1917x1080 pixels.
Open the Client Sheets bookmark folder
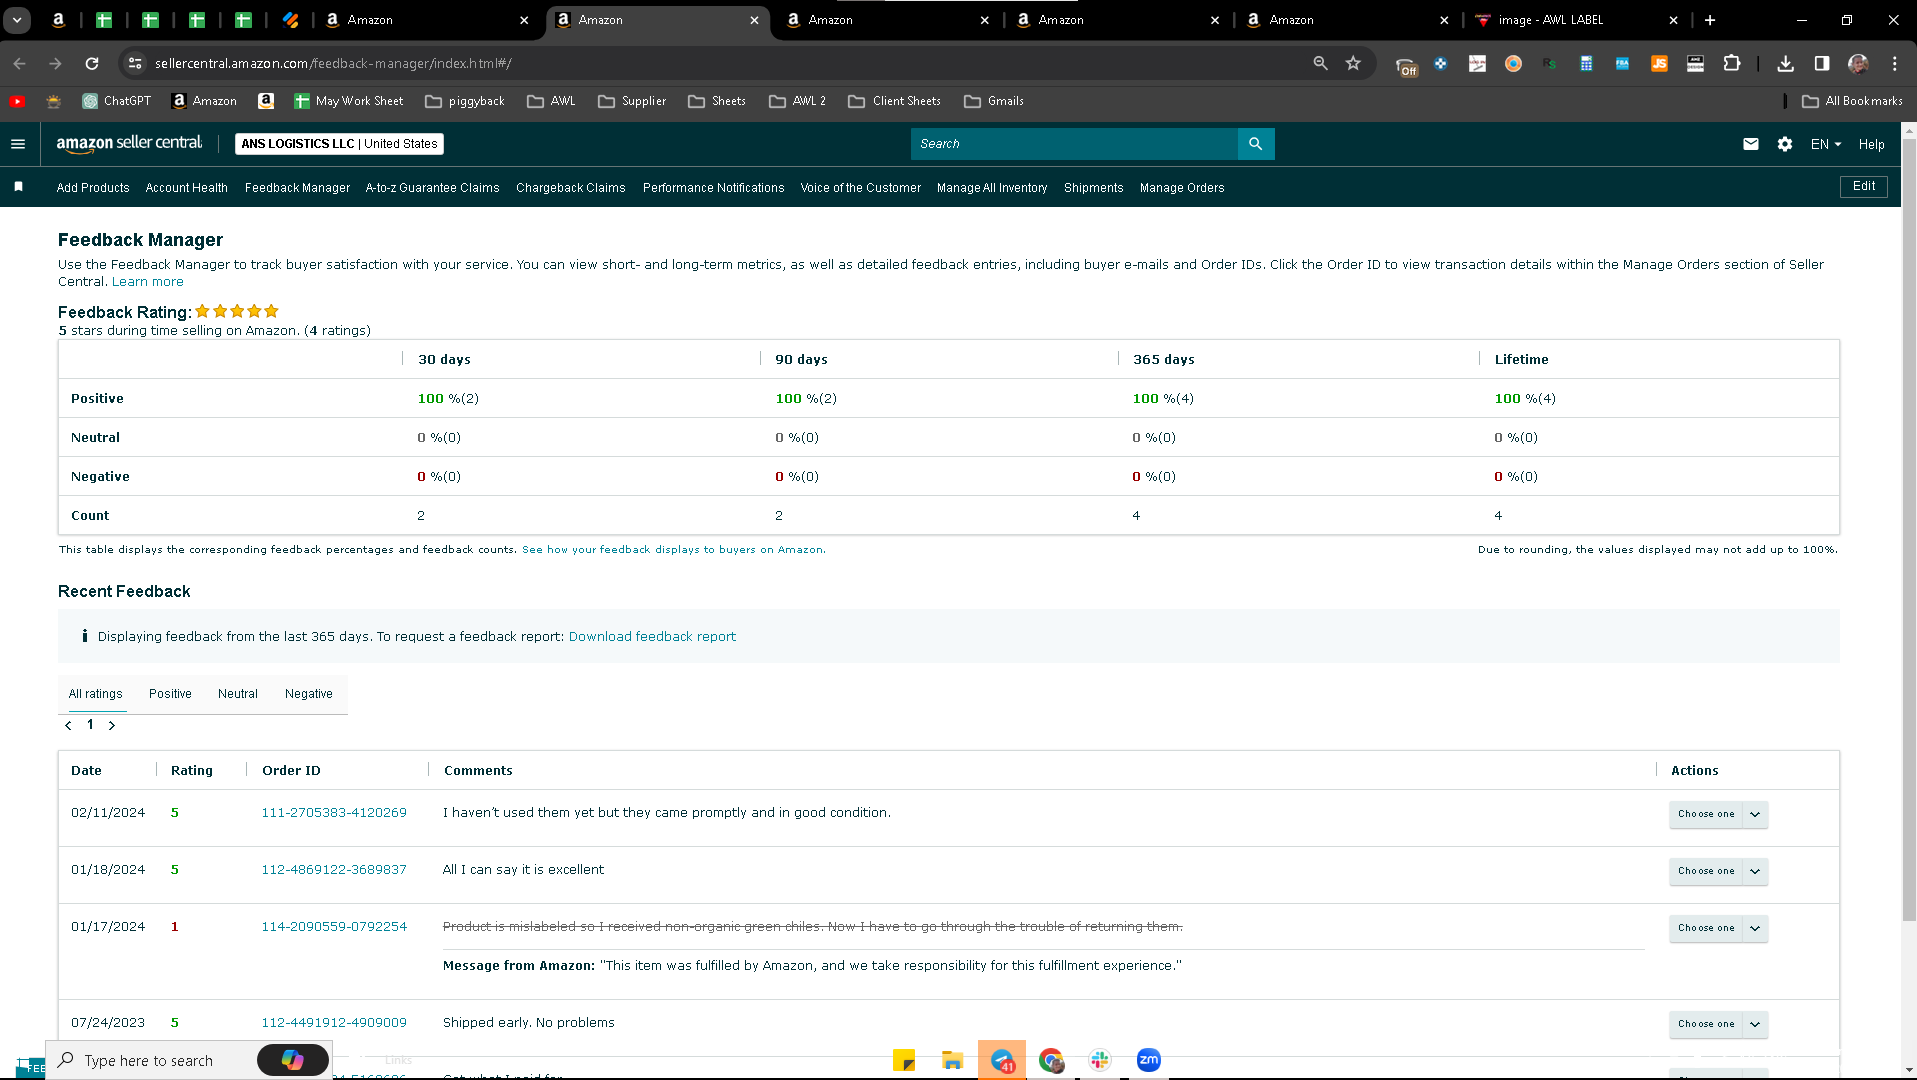pos(894,101)
